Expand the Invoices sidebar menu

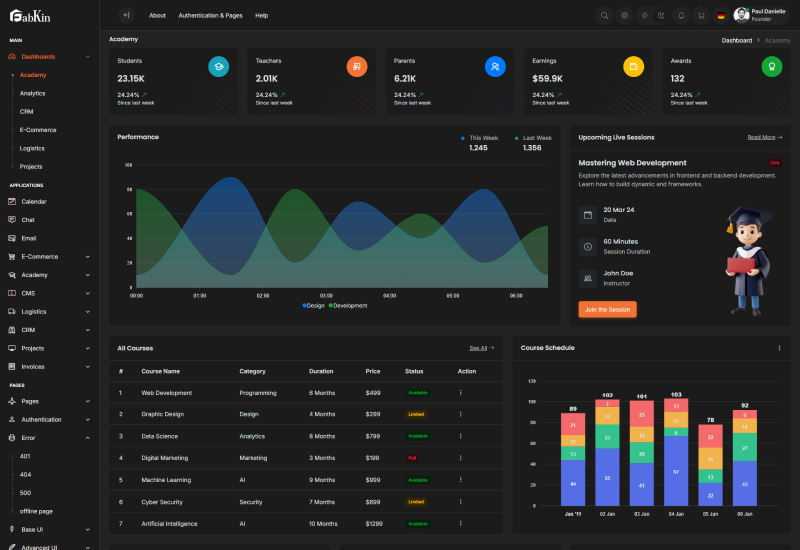tap(87, 367)
